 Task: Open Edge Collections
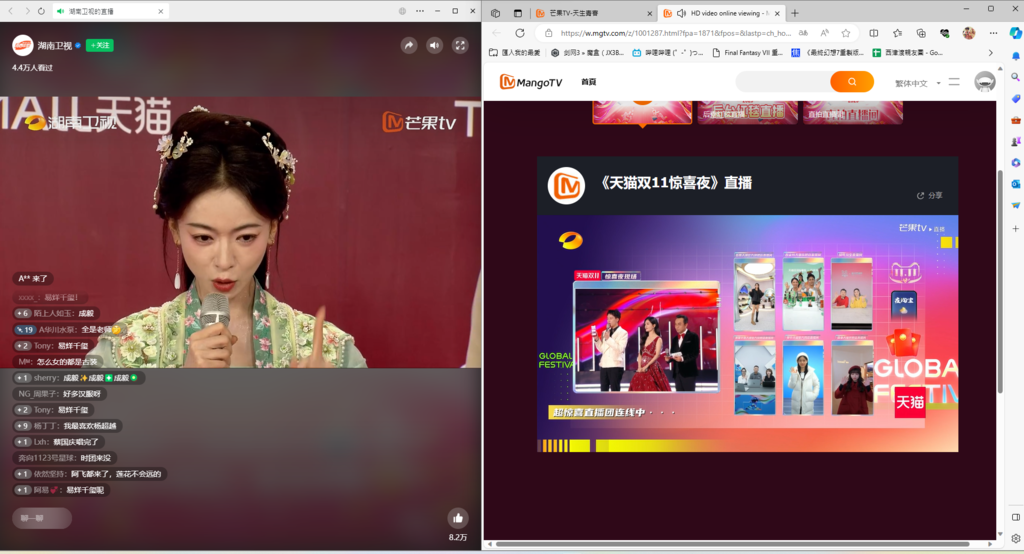921,33
